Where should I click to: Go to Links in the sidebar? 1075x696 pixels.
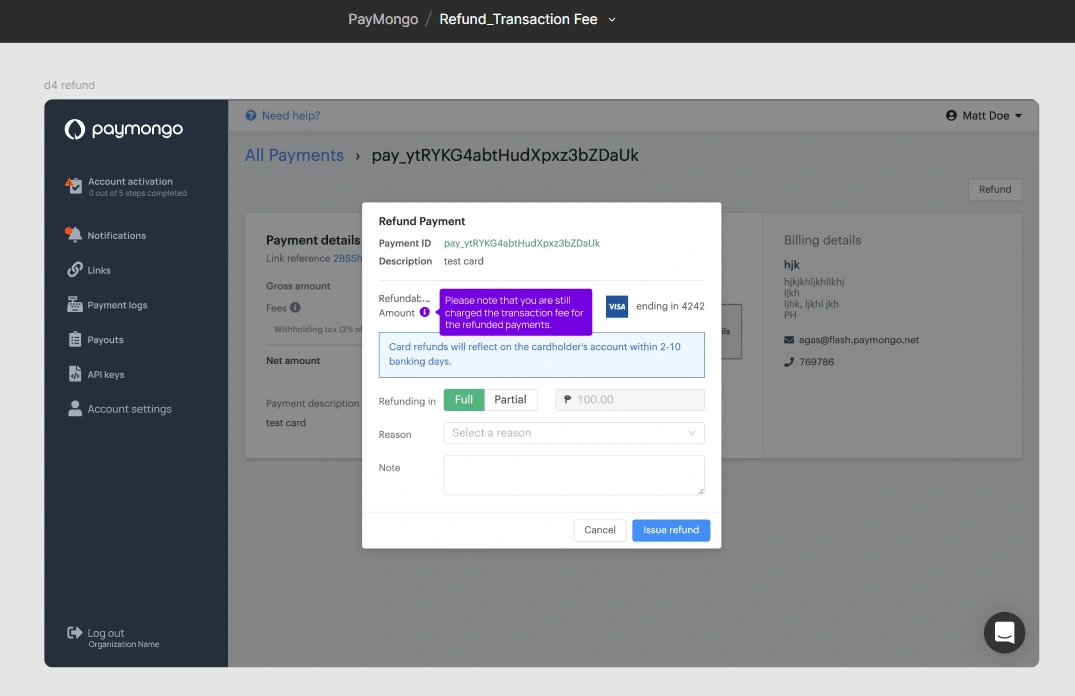(x=99, y=270)
